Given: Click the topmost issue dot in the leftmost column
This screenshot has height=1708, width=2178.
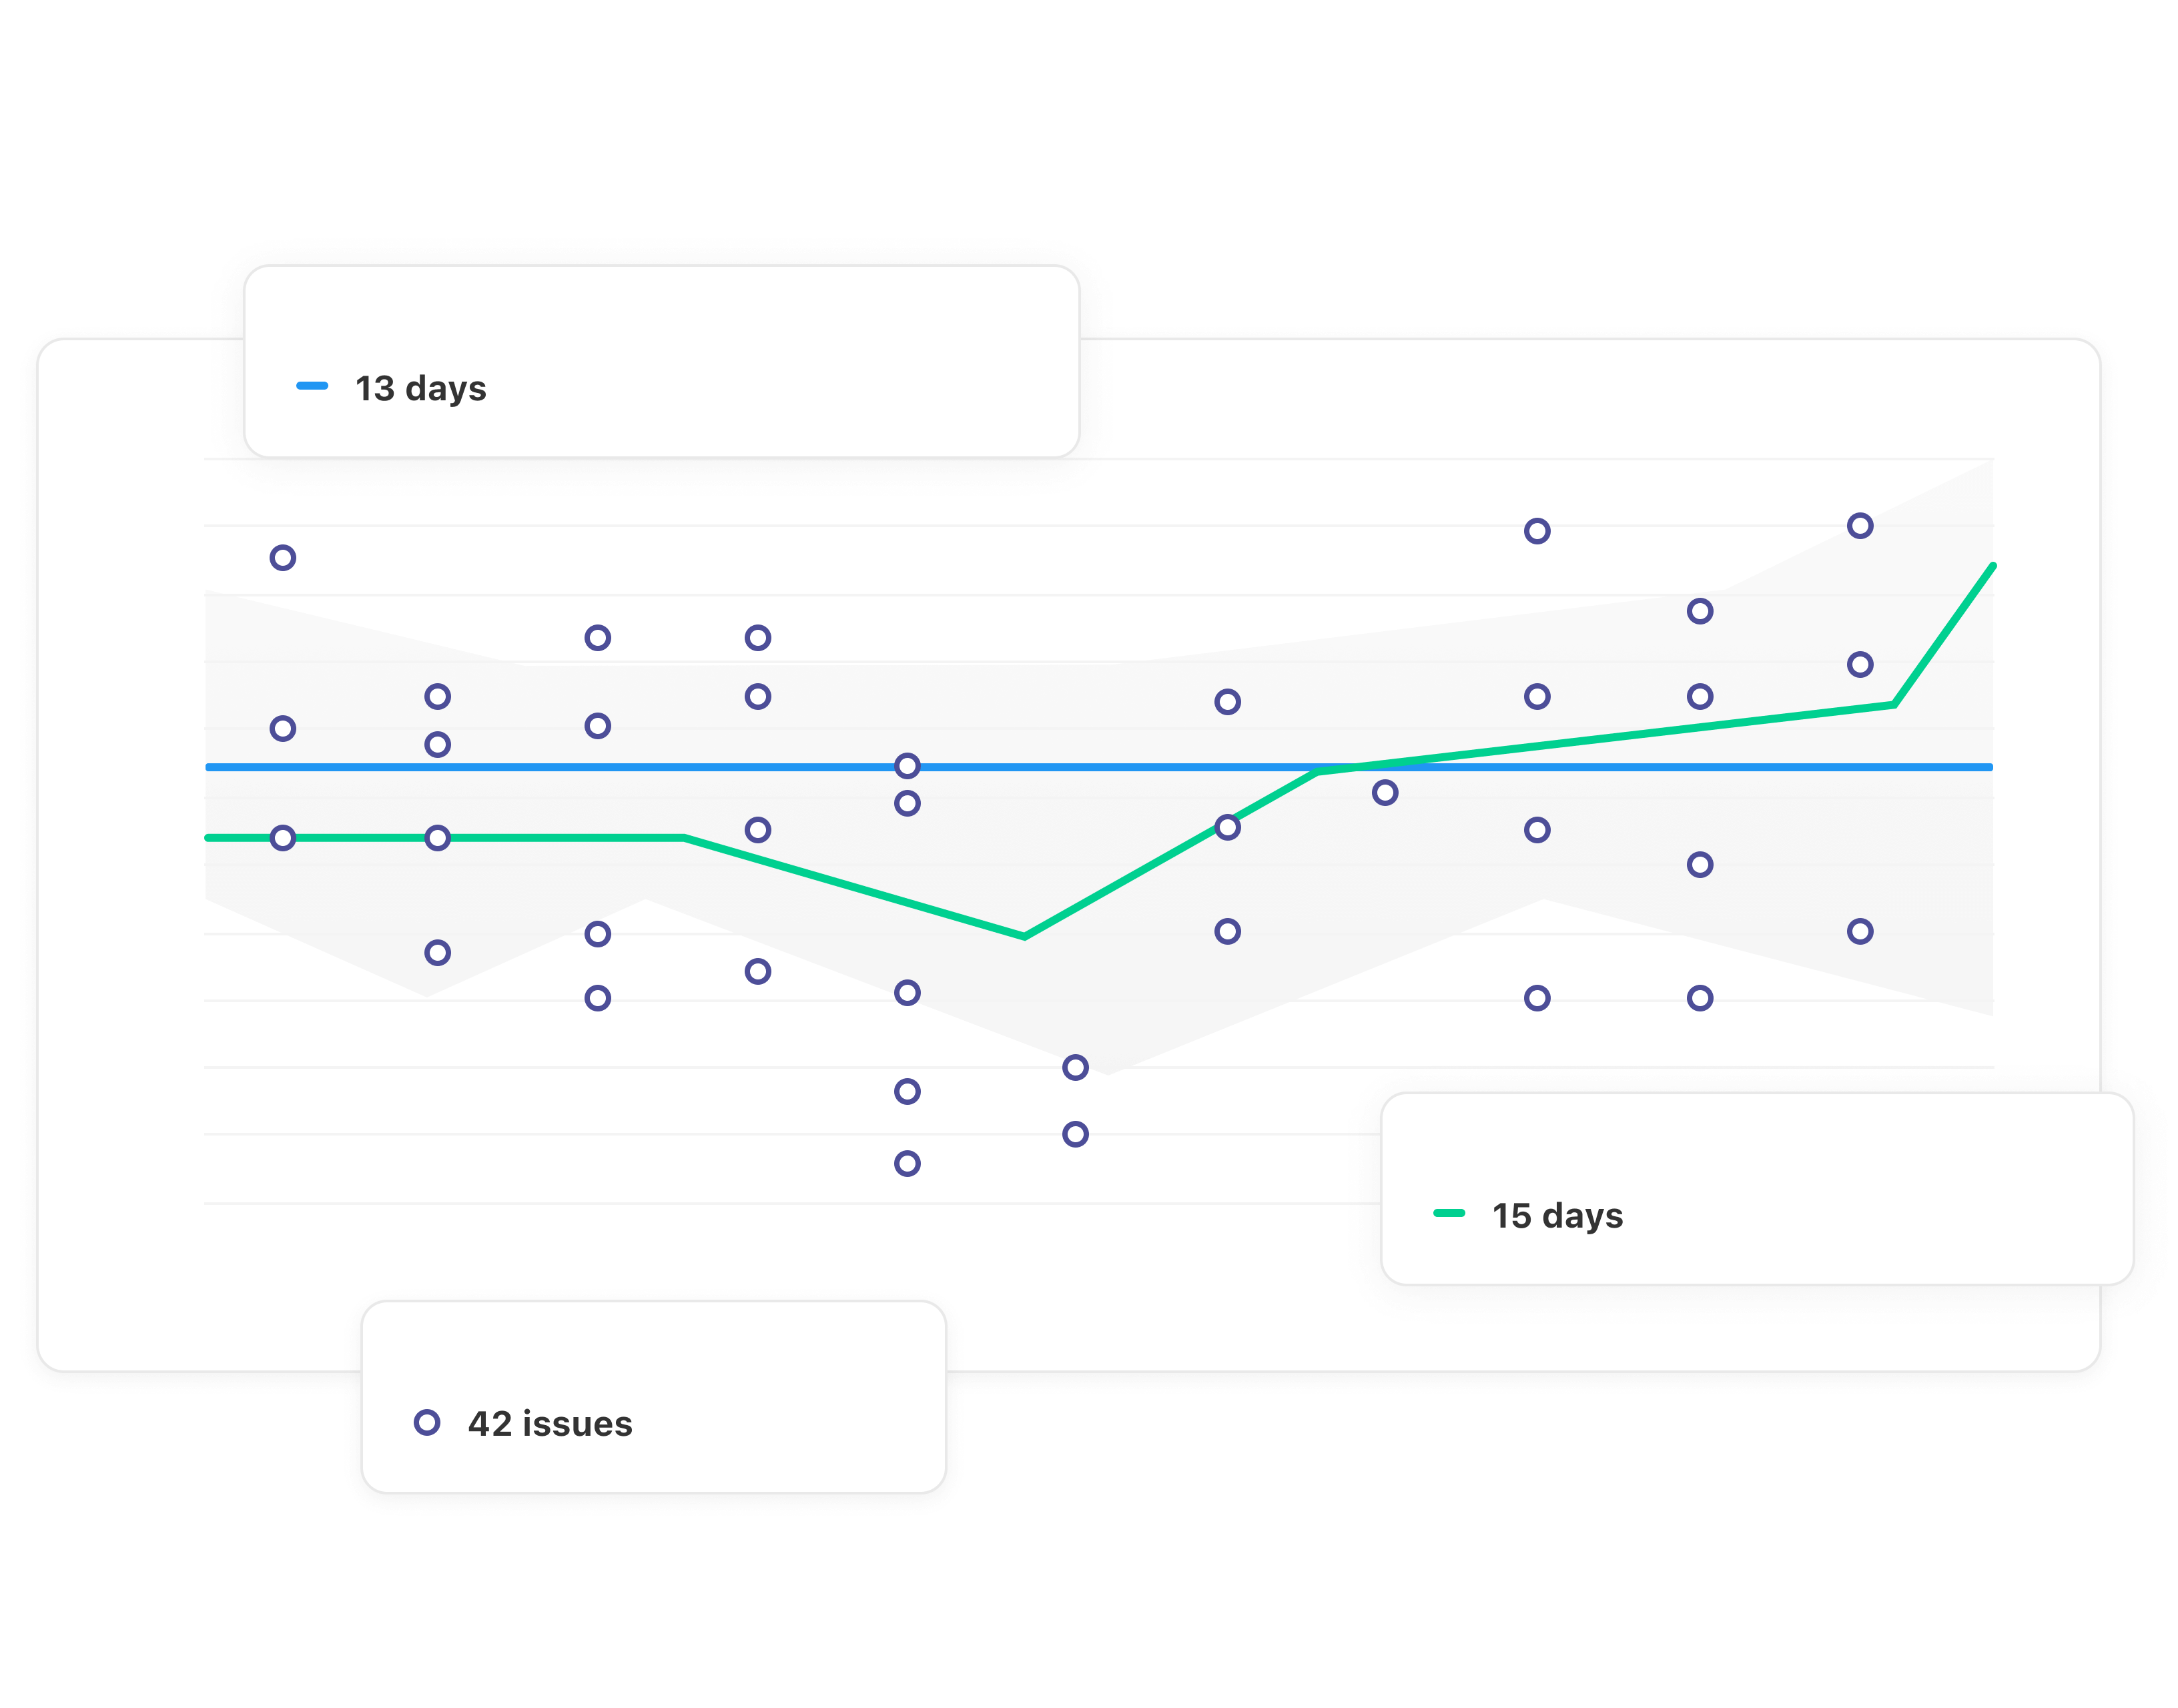Looking at the screenshot, I should tap(283, 557).
